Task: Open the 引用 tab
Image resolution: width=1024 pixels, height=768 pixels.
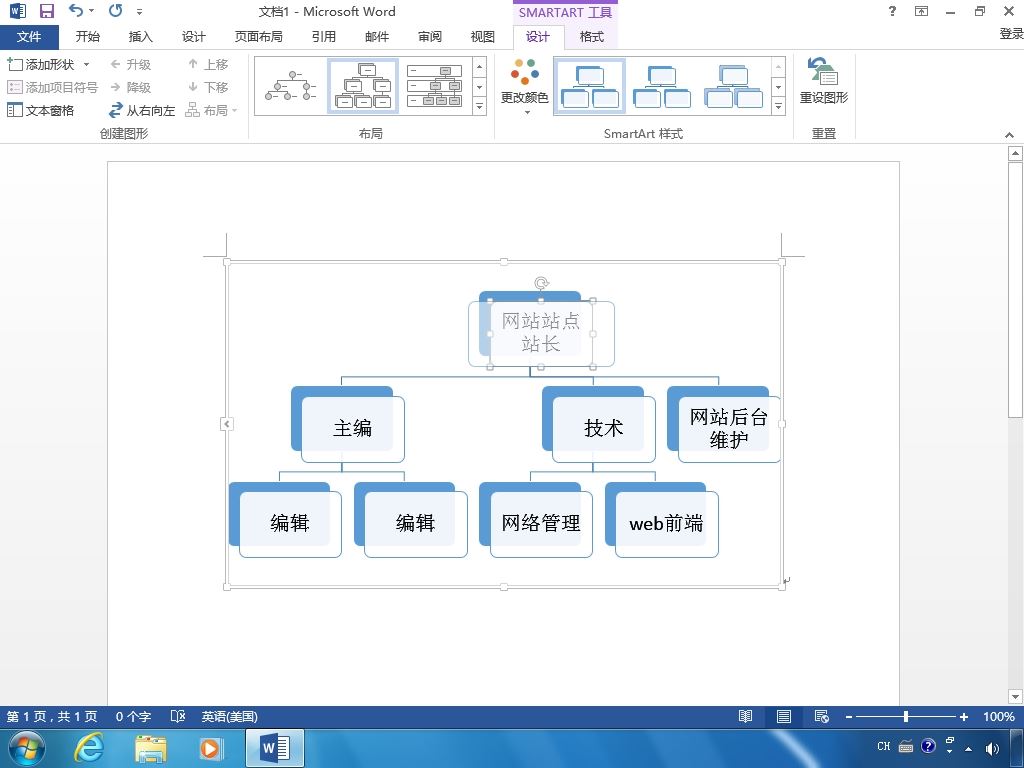Action: 324,37
